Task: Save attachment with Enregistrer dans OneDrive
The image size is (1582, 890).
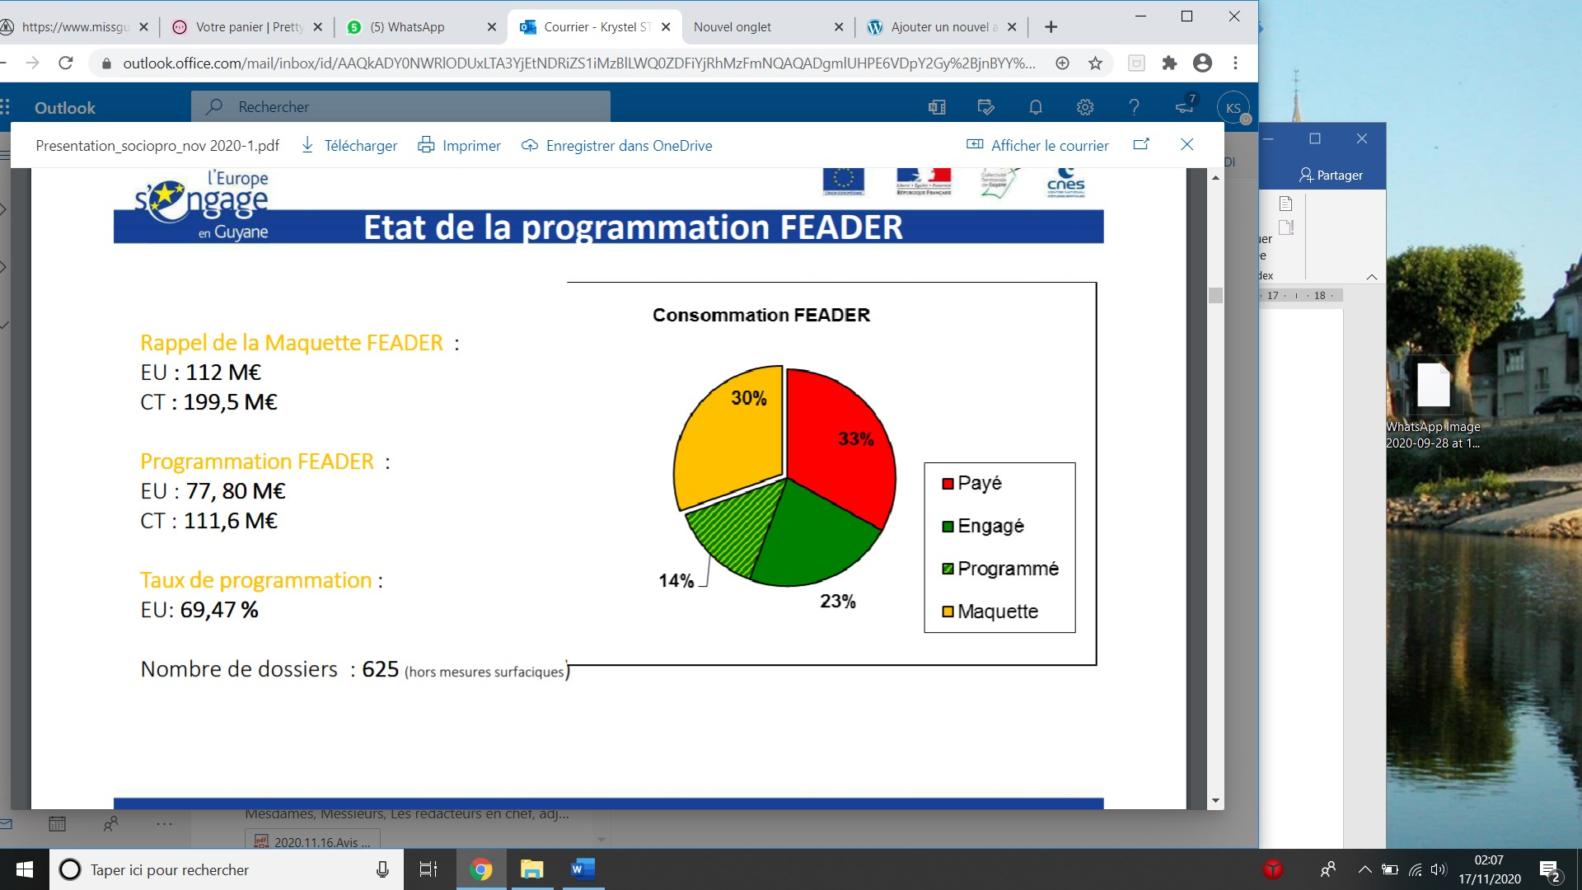Action: pyautogui.click(x=617, y=146)
